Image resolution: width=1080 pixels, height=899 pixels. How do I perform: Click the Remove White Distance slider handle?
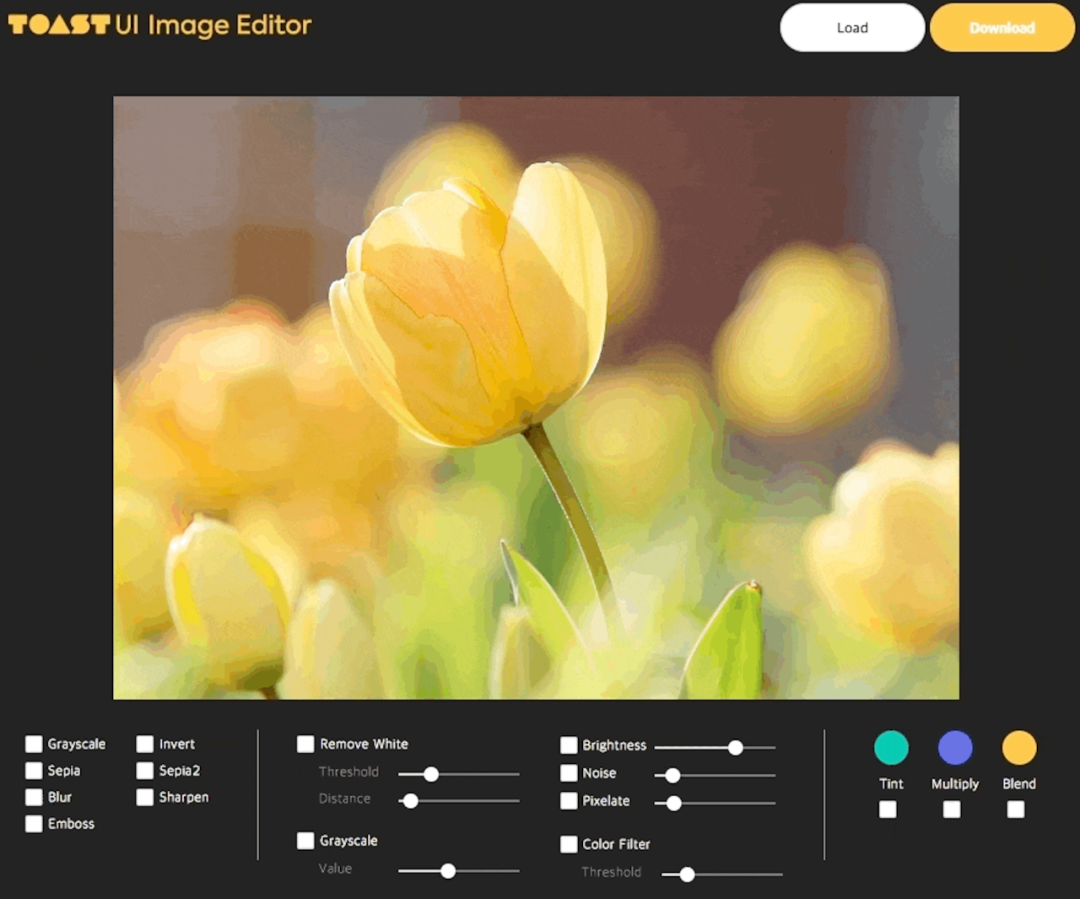coord(411,801)
